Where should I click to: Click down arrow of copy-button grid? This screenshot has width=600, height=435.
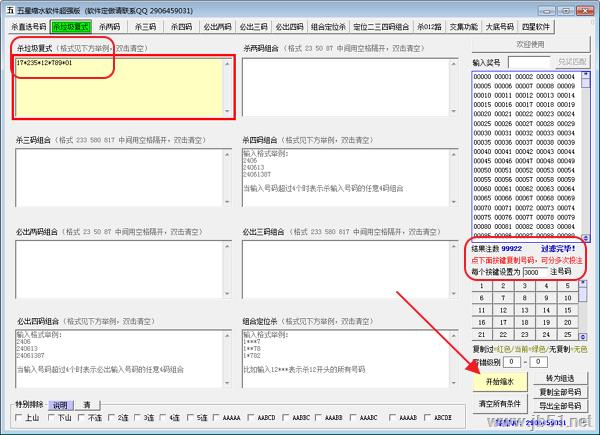(x=583, y=337)
